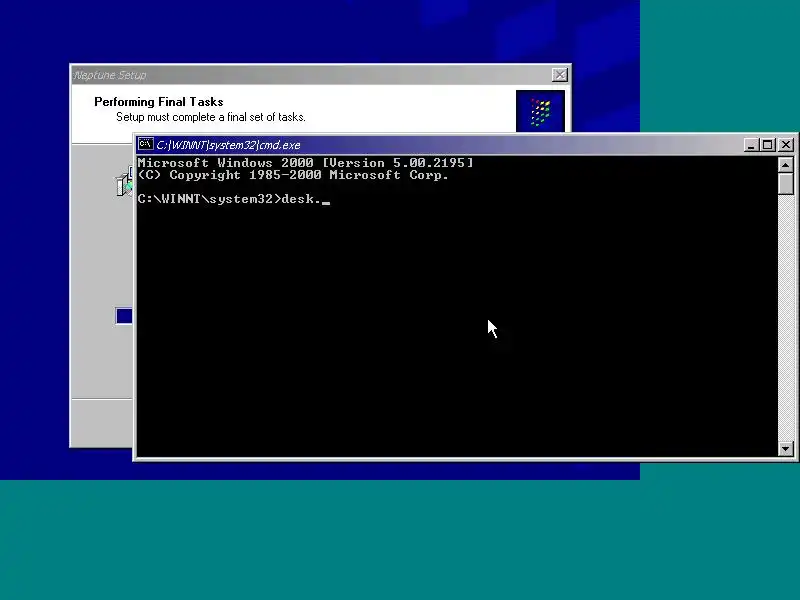Click the 'Microsoft Windows 2000 [Version 5.00.2195]' line
This screenshot has height=600, width=800.
pyautogui.click(x=306, y=163)
